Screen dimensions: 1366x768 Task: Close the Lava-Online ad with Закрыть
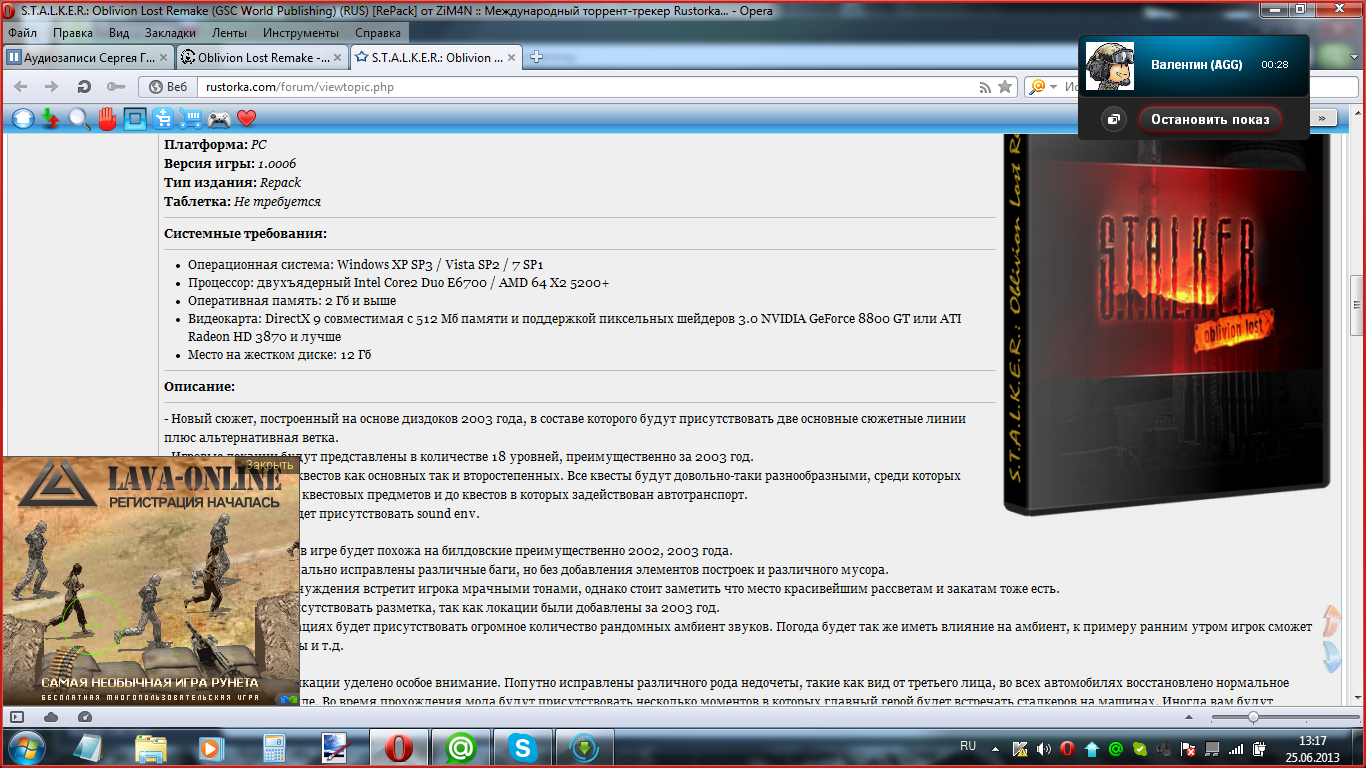point(270,465)
